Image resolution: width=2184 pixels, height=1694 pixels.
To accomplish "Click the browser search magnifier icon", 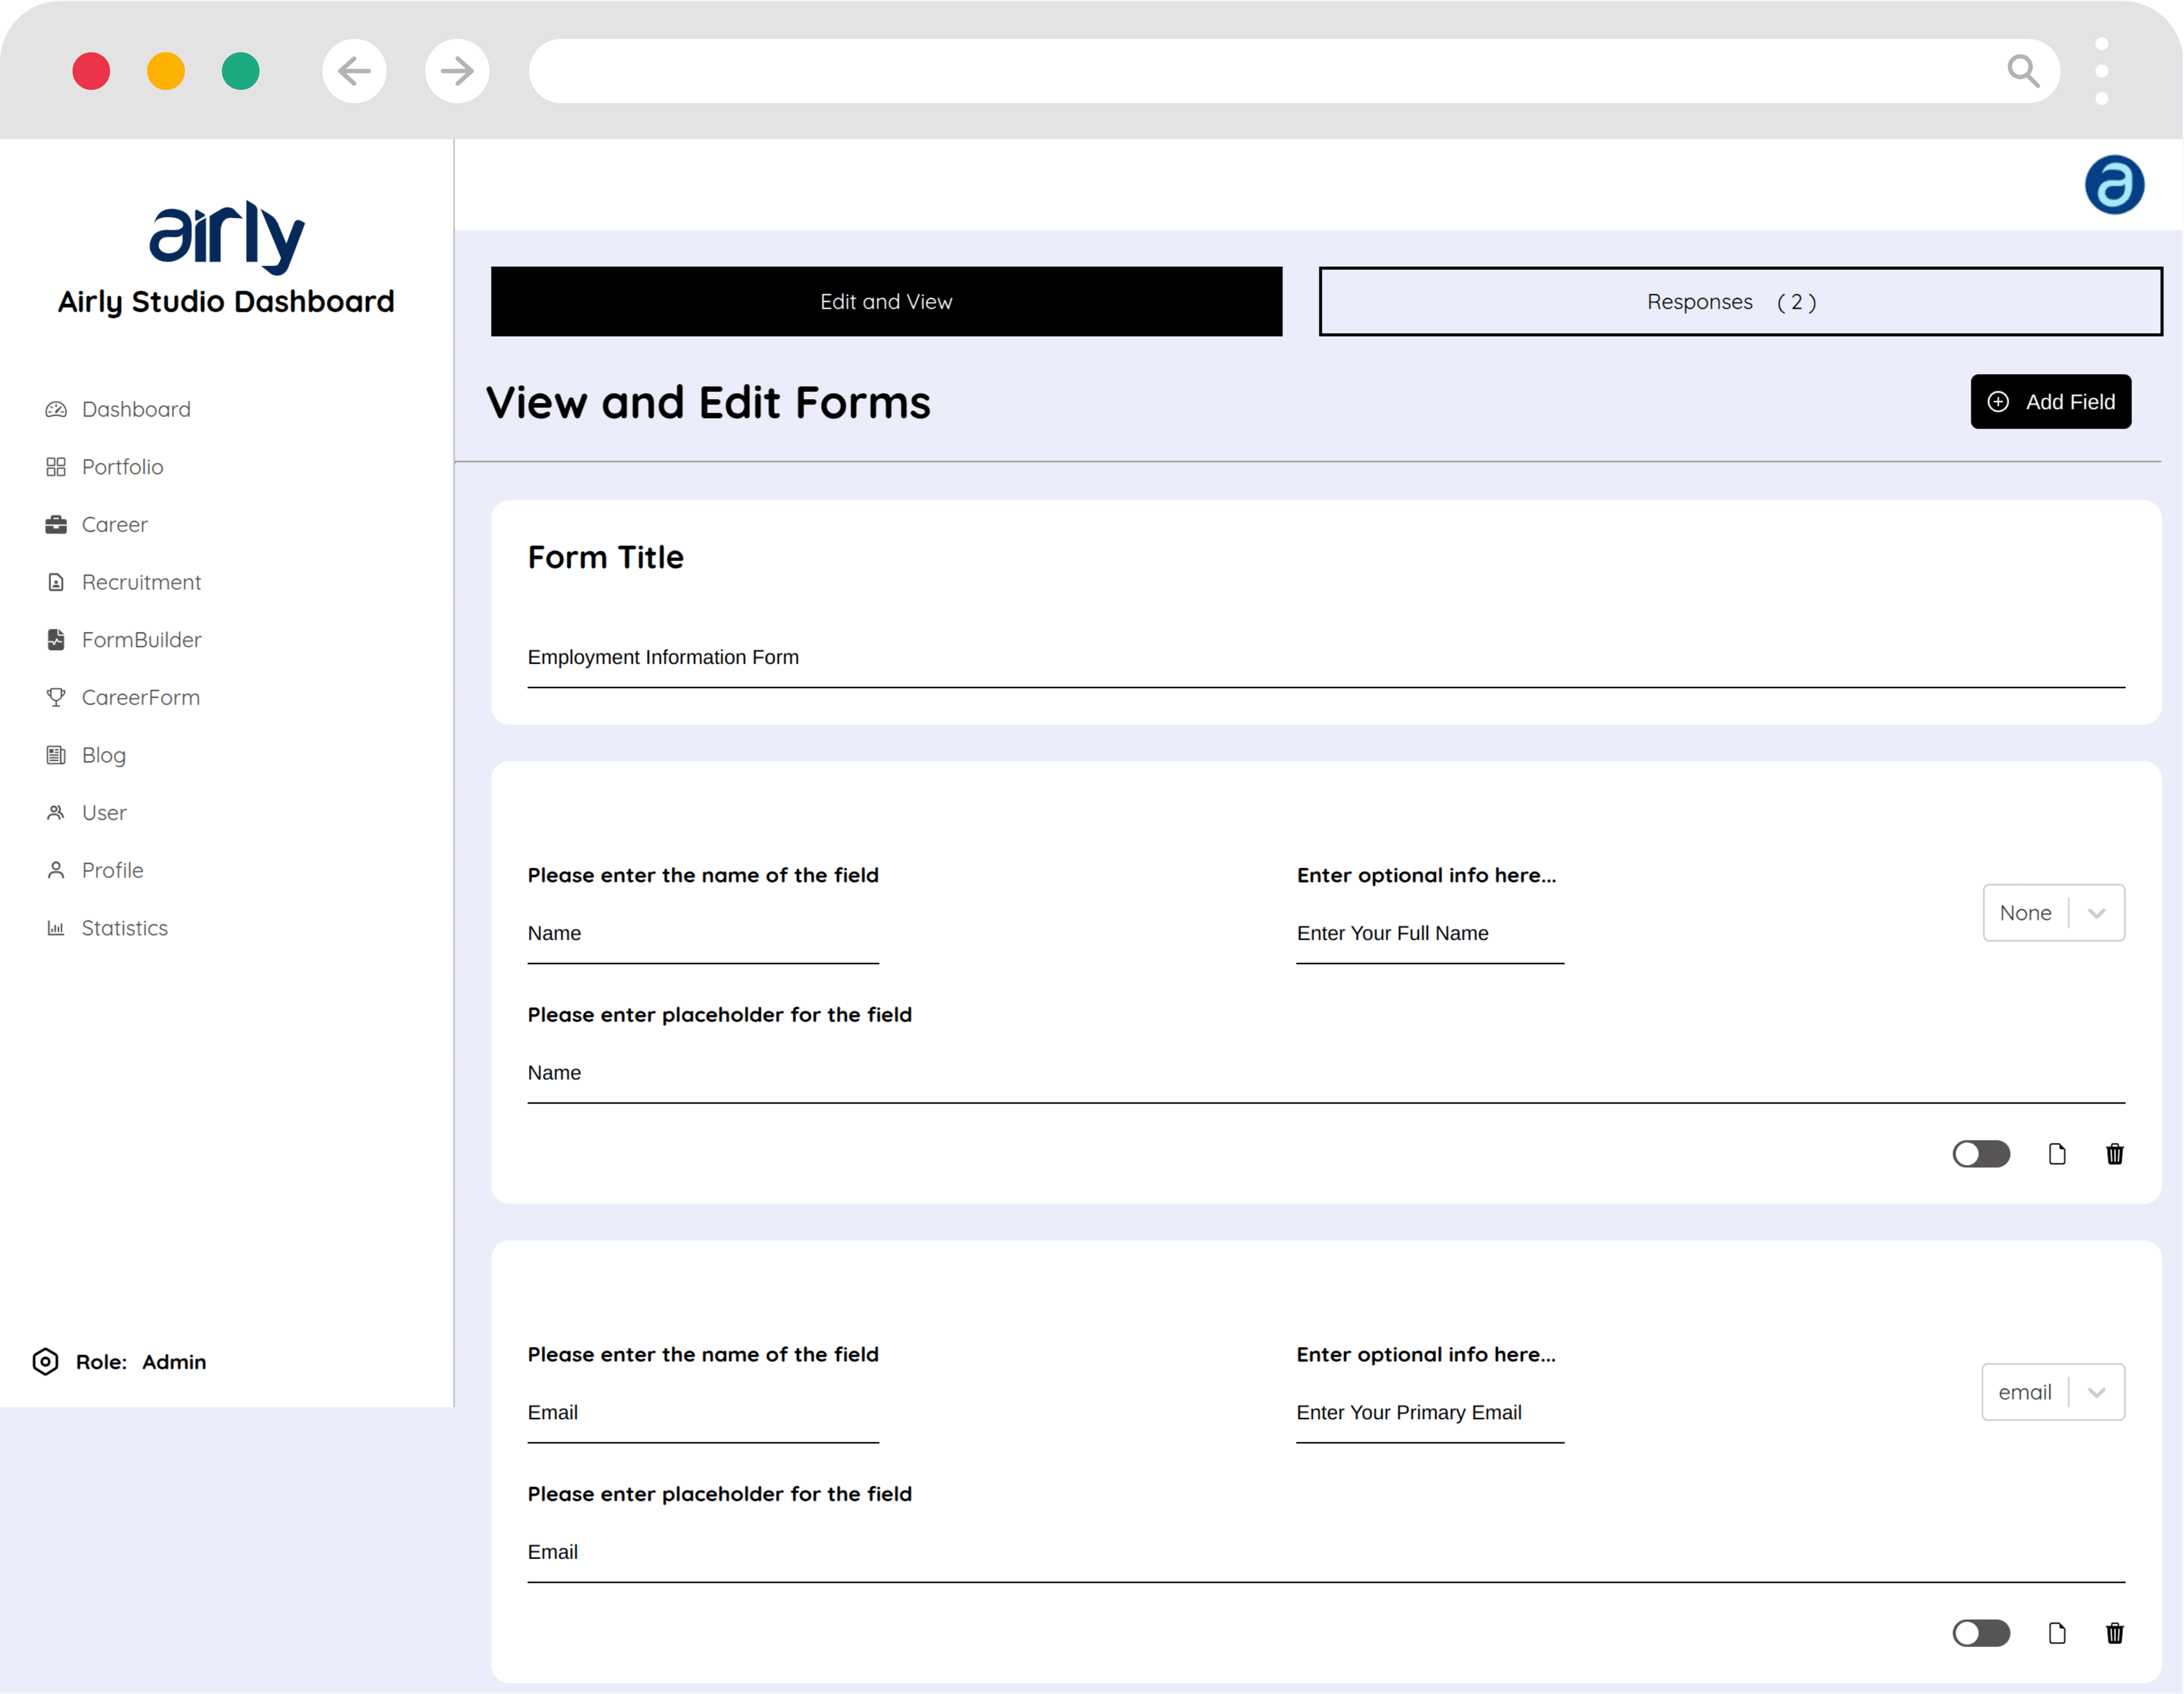I will 2022,71.
